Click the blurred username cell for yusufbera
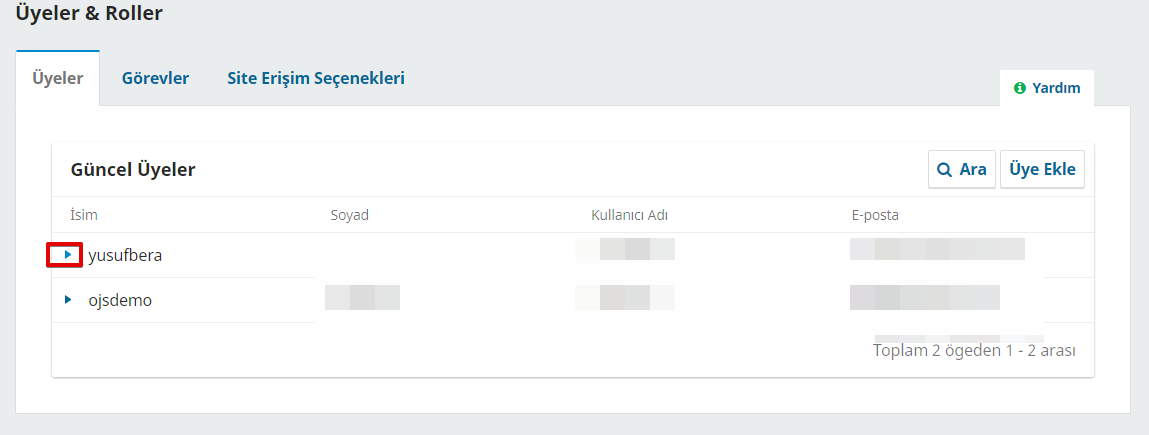The width and height of the screenshot is (1149, 435). [x=625, y=249]
